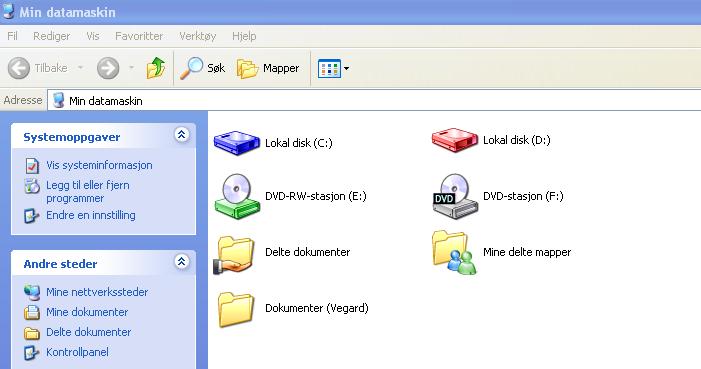
Task: Click the Views grid icon in toolbar
Action: pyautogui.click(x=329, y=68)
